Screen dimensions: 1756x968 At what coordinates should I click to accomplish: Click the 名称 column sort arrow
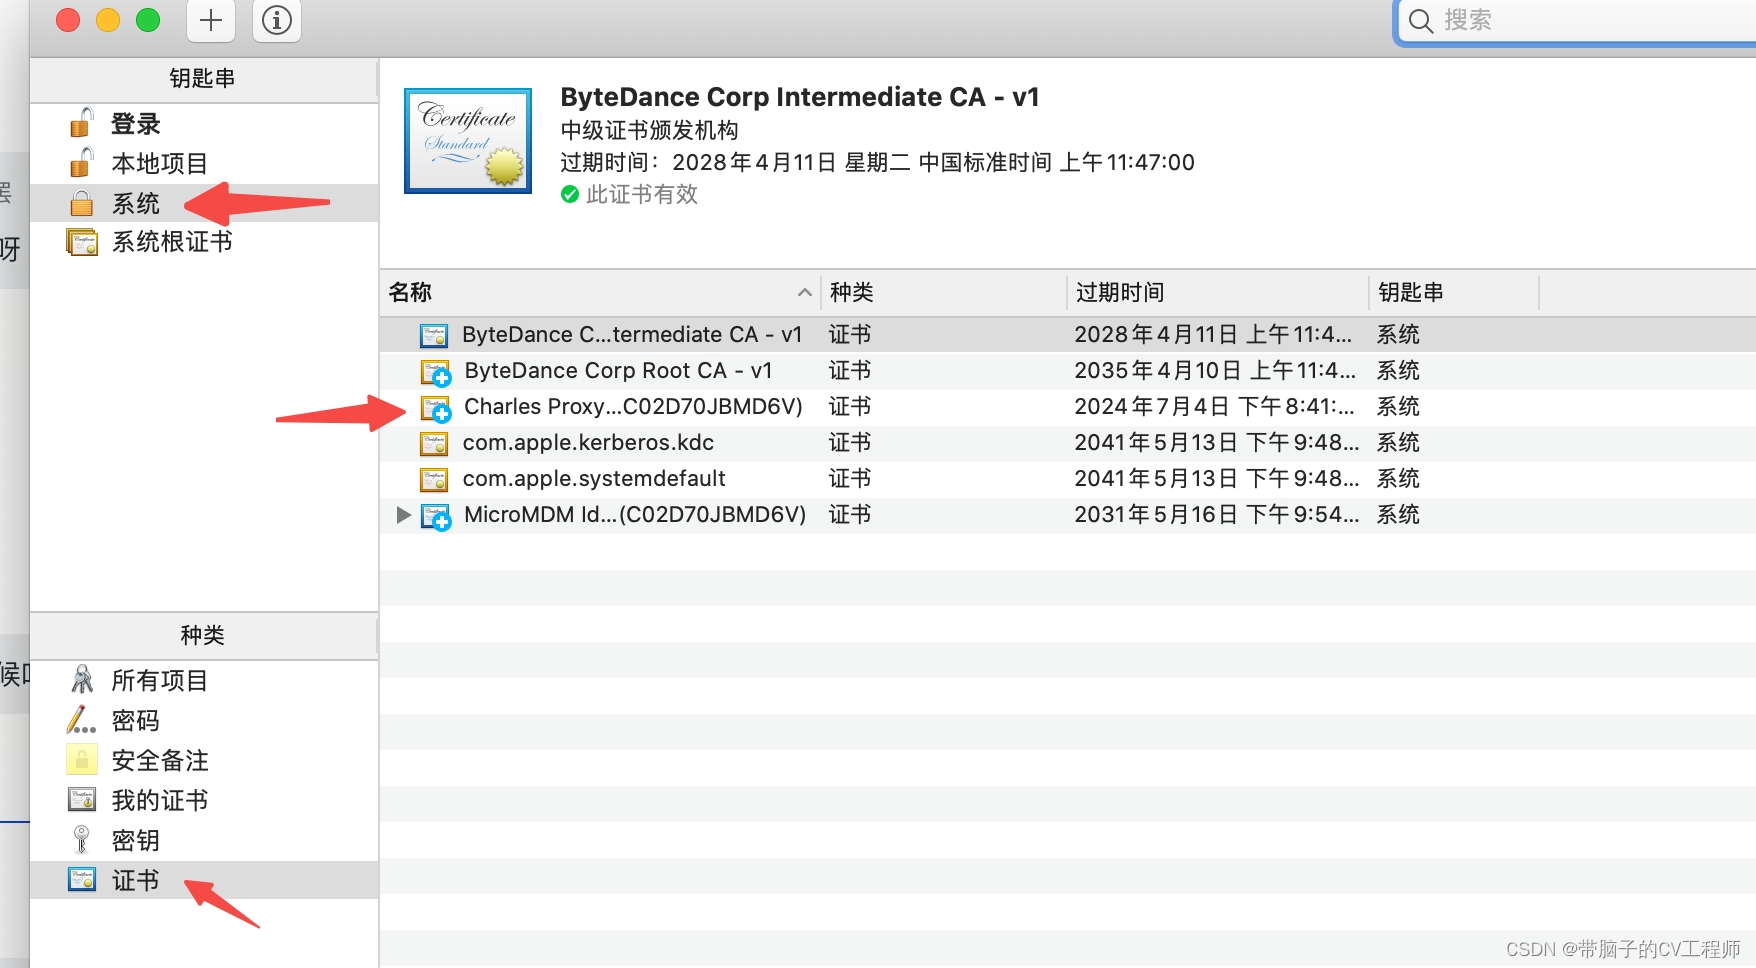(804, 292)
